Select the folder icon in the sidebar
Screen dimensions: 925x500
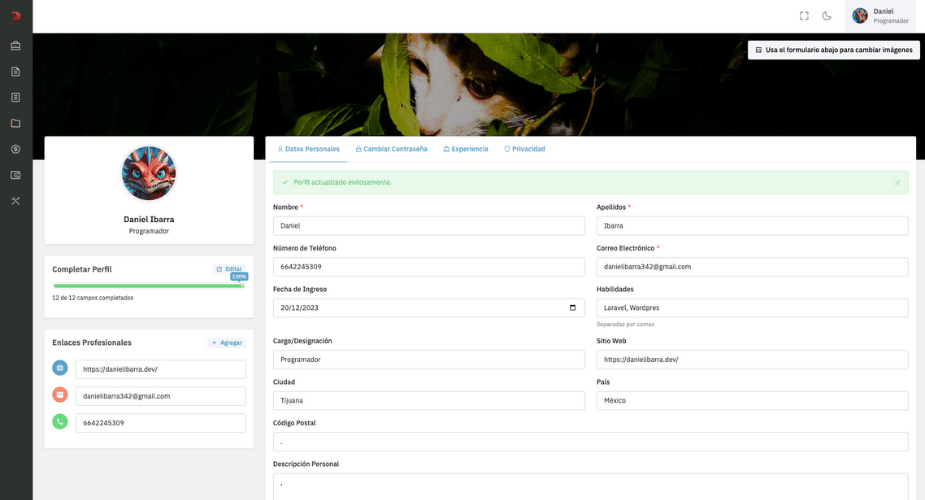coord(15,123)
